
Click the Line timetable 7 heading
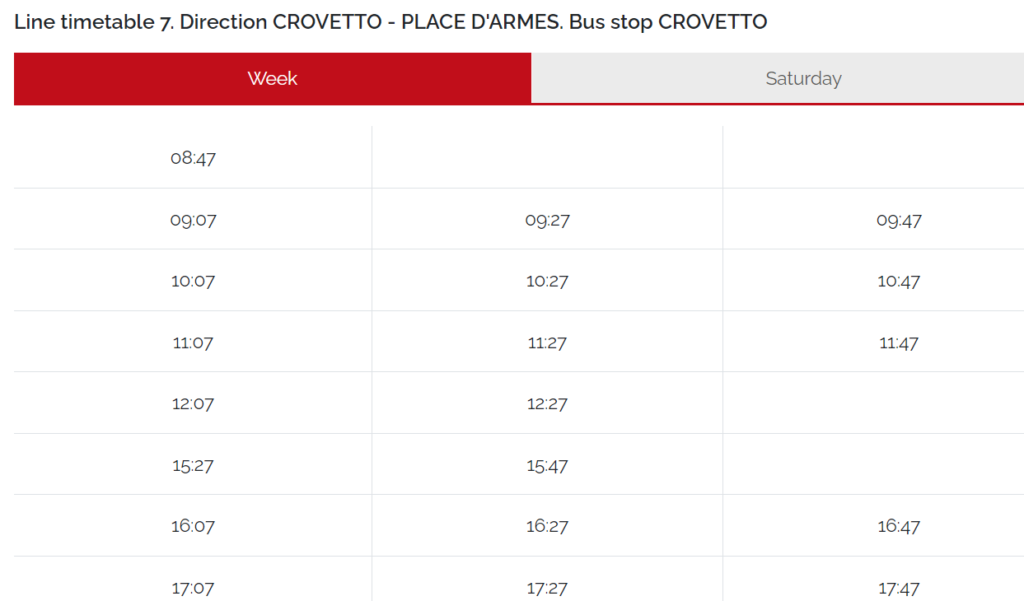389,21
